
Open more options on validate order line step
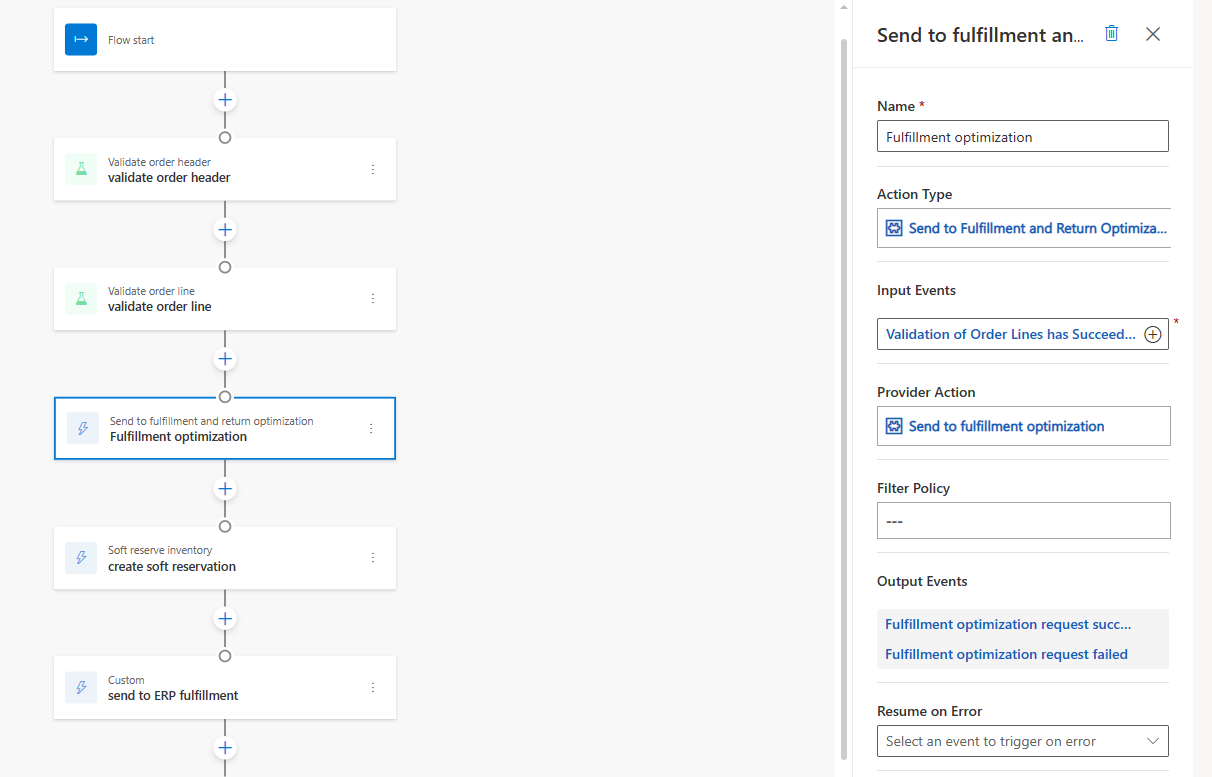pyautogui.click(x=373, y=298)
